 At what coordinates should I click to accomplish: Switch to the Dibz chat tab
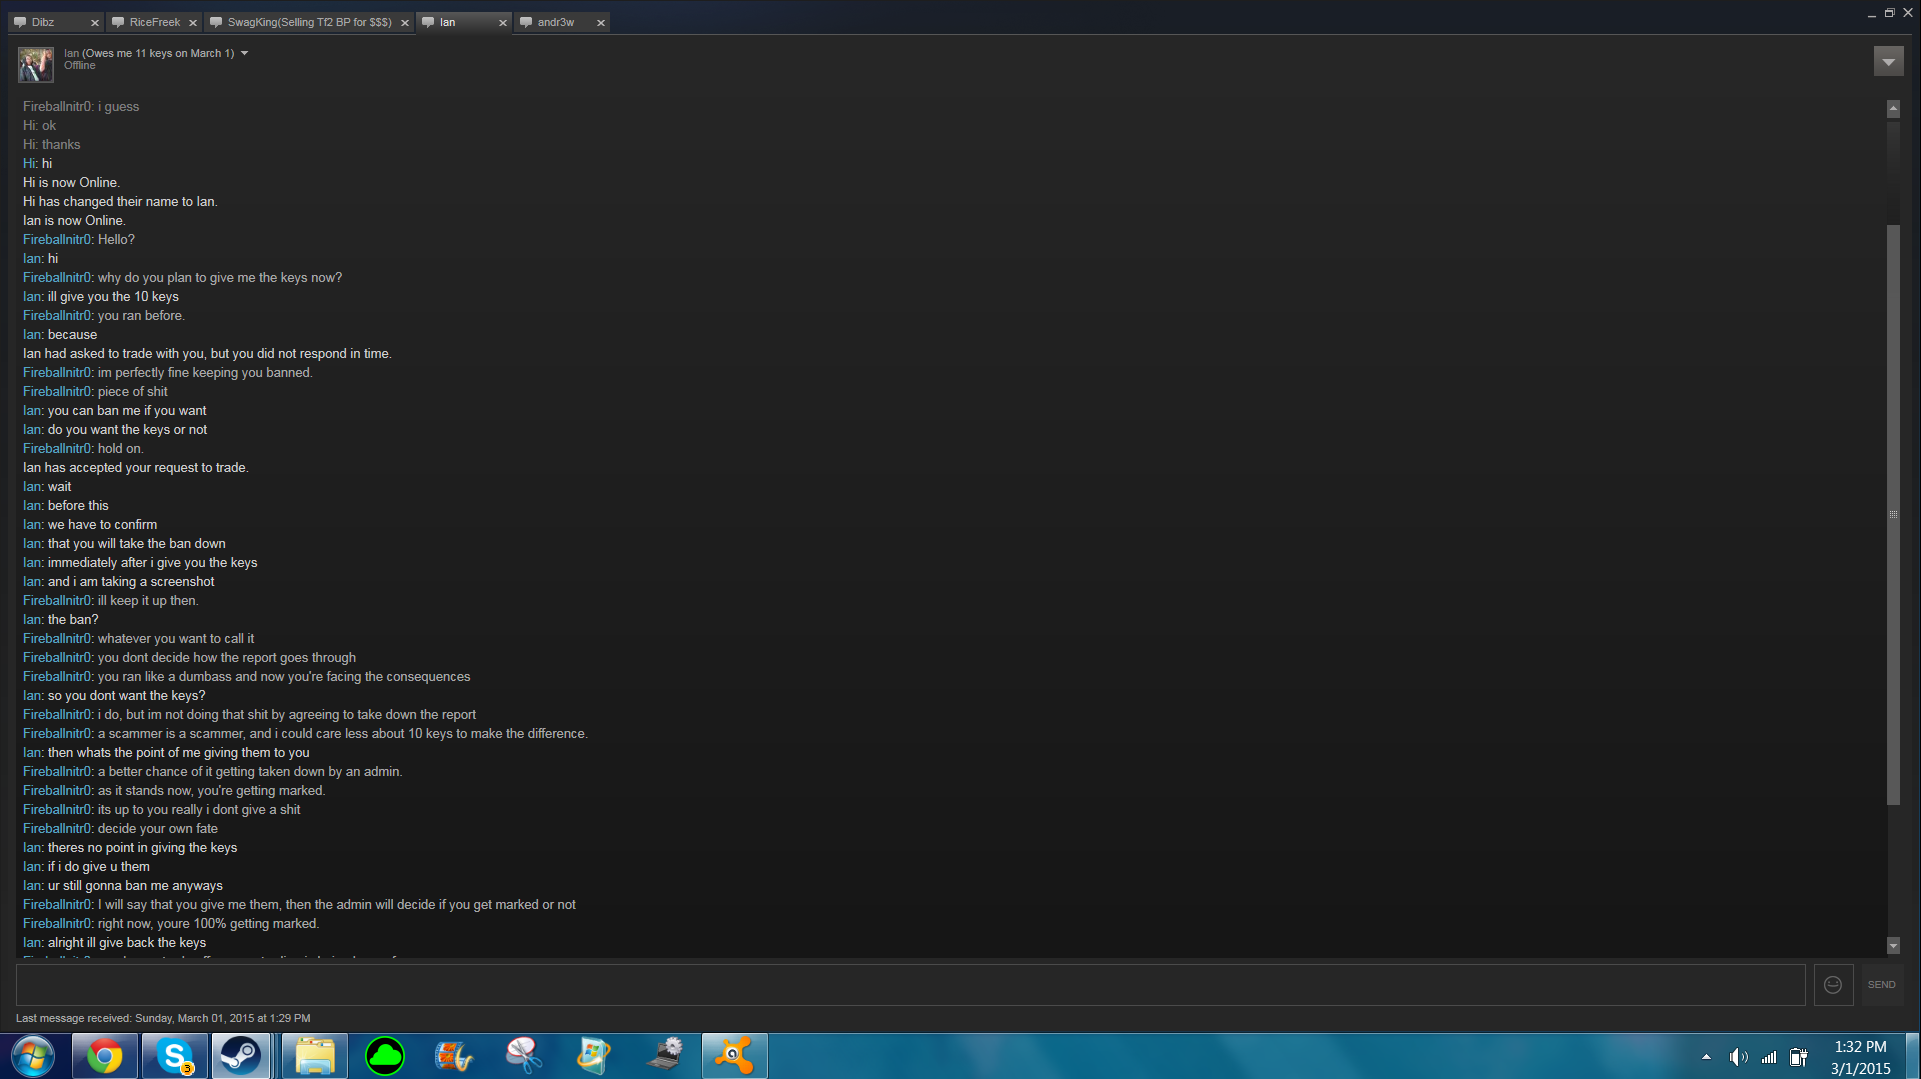click(44, 22)
